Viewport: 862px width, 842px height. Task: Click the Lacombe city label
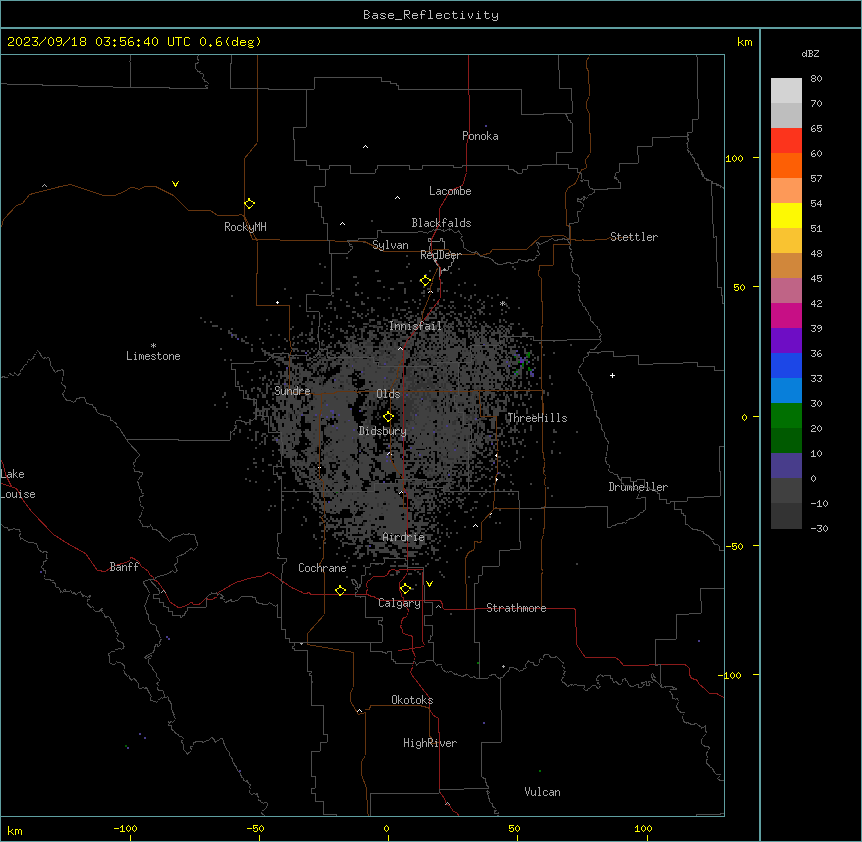(450, 191)
